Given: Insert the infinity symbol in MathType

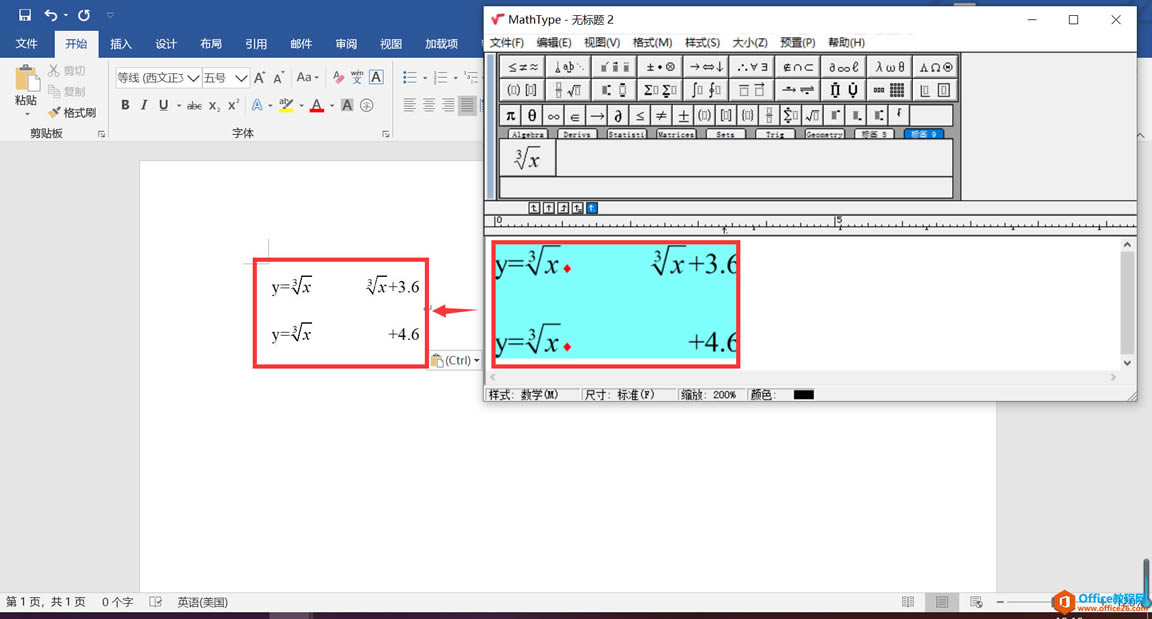Looking at the screenshot, I should [x=553, y=116].
